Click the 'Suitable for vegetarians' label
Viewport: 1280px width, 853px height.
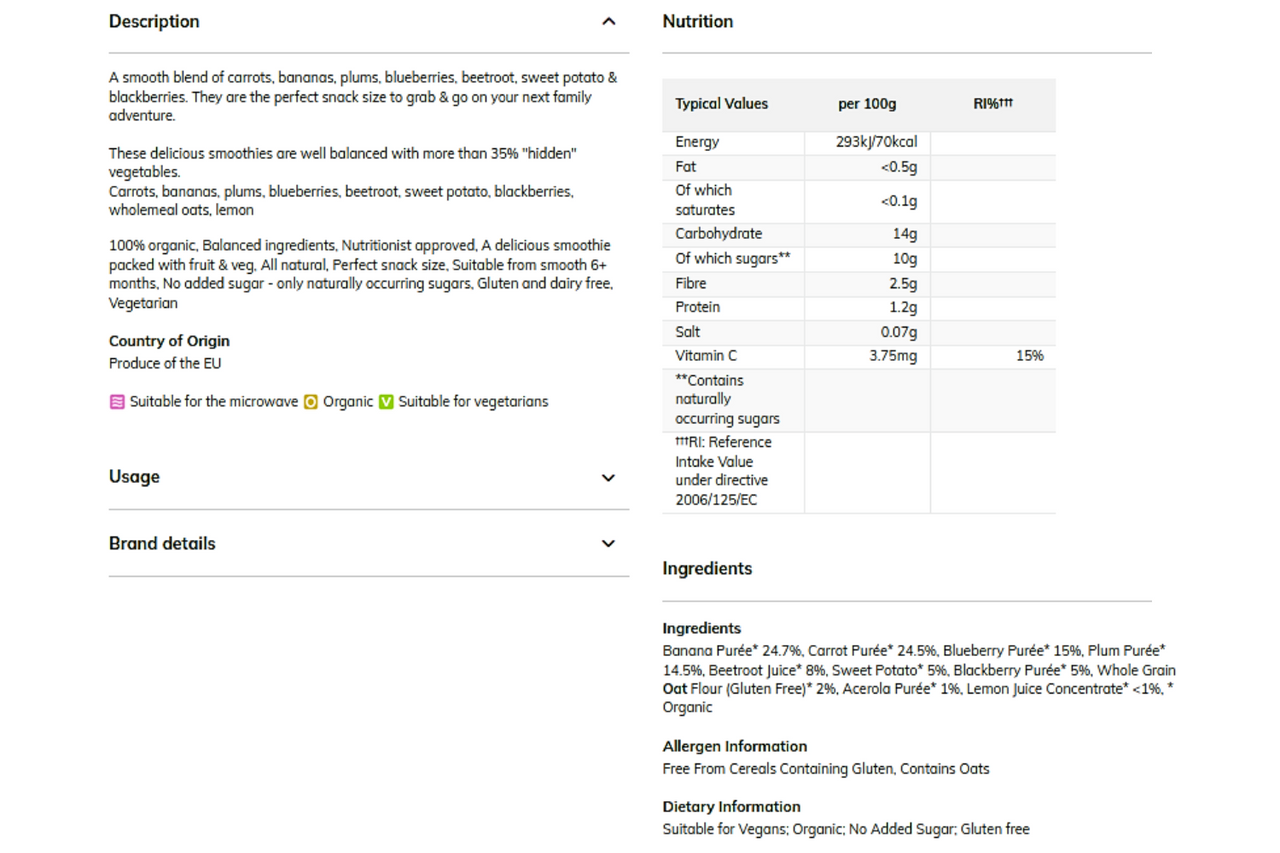point(473,402)
